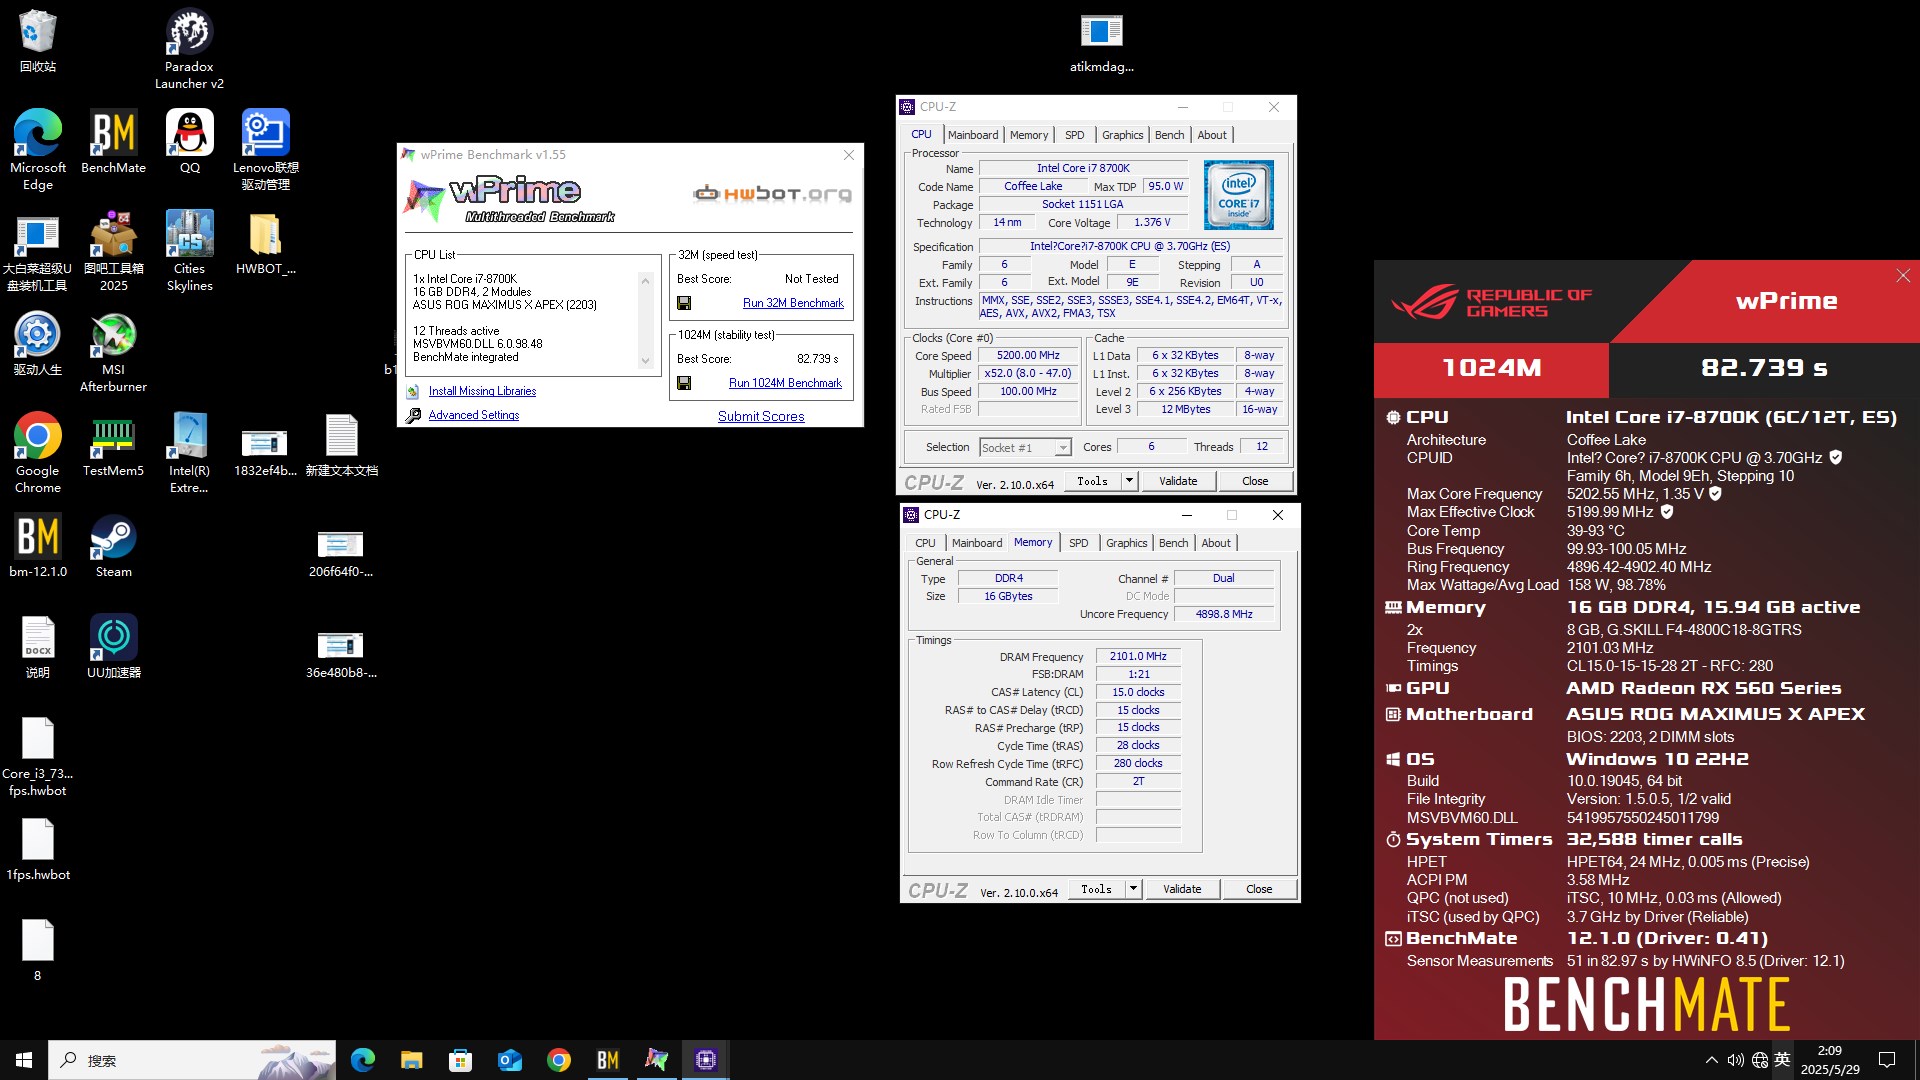The height and width of the screenshot is (1080, 1920).
Task: Click the Install Missing Libraries icon
Action: [x=413, y=391]
